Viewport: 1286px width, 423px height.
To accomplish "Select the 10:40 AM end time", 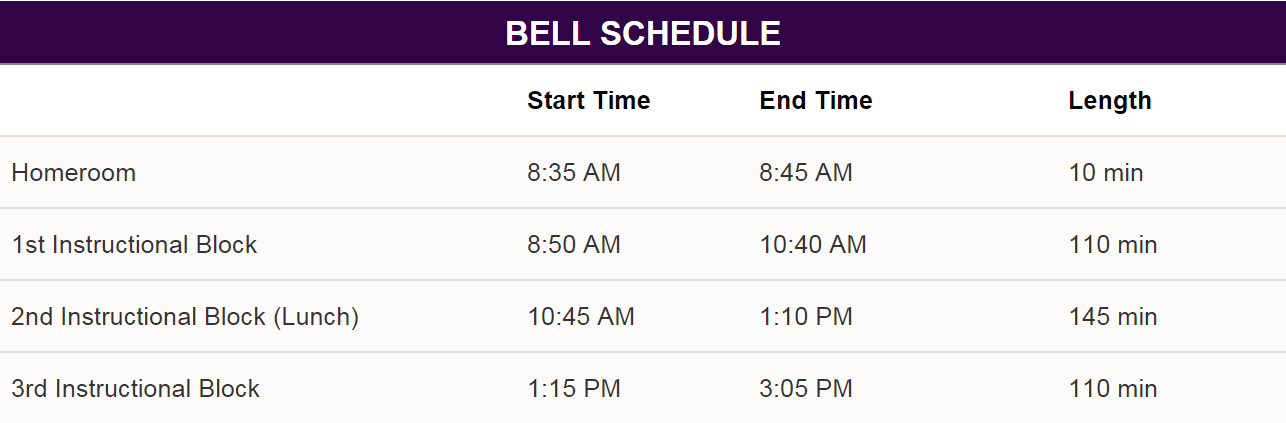I will click(813, 245).
